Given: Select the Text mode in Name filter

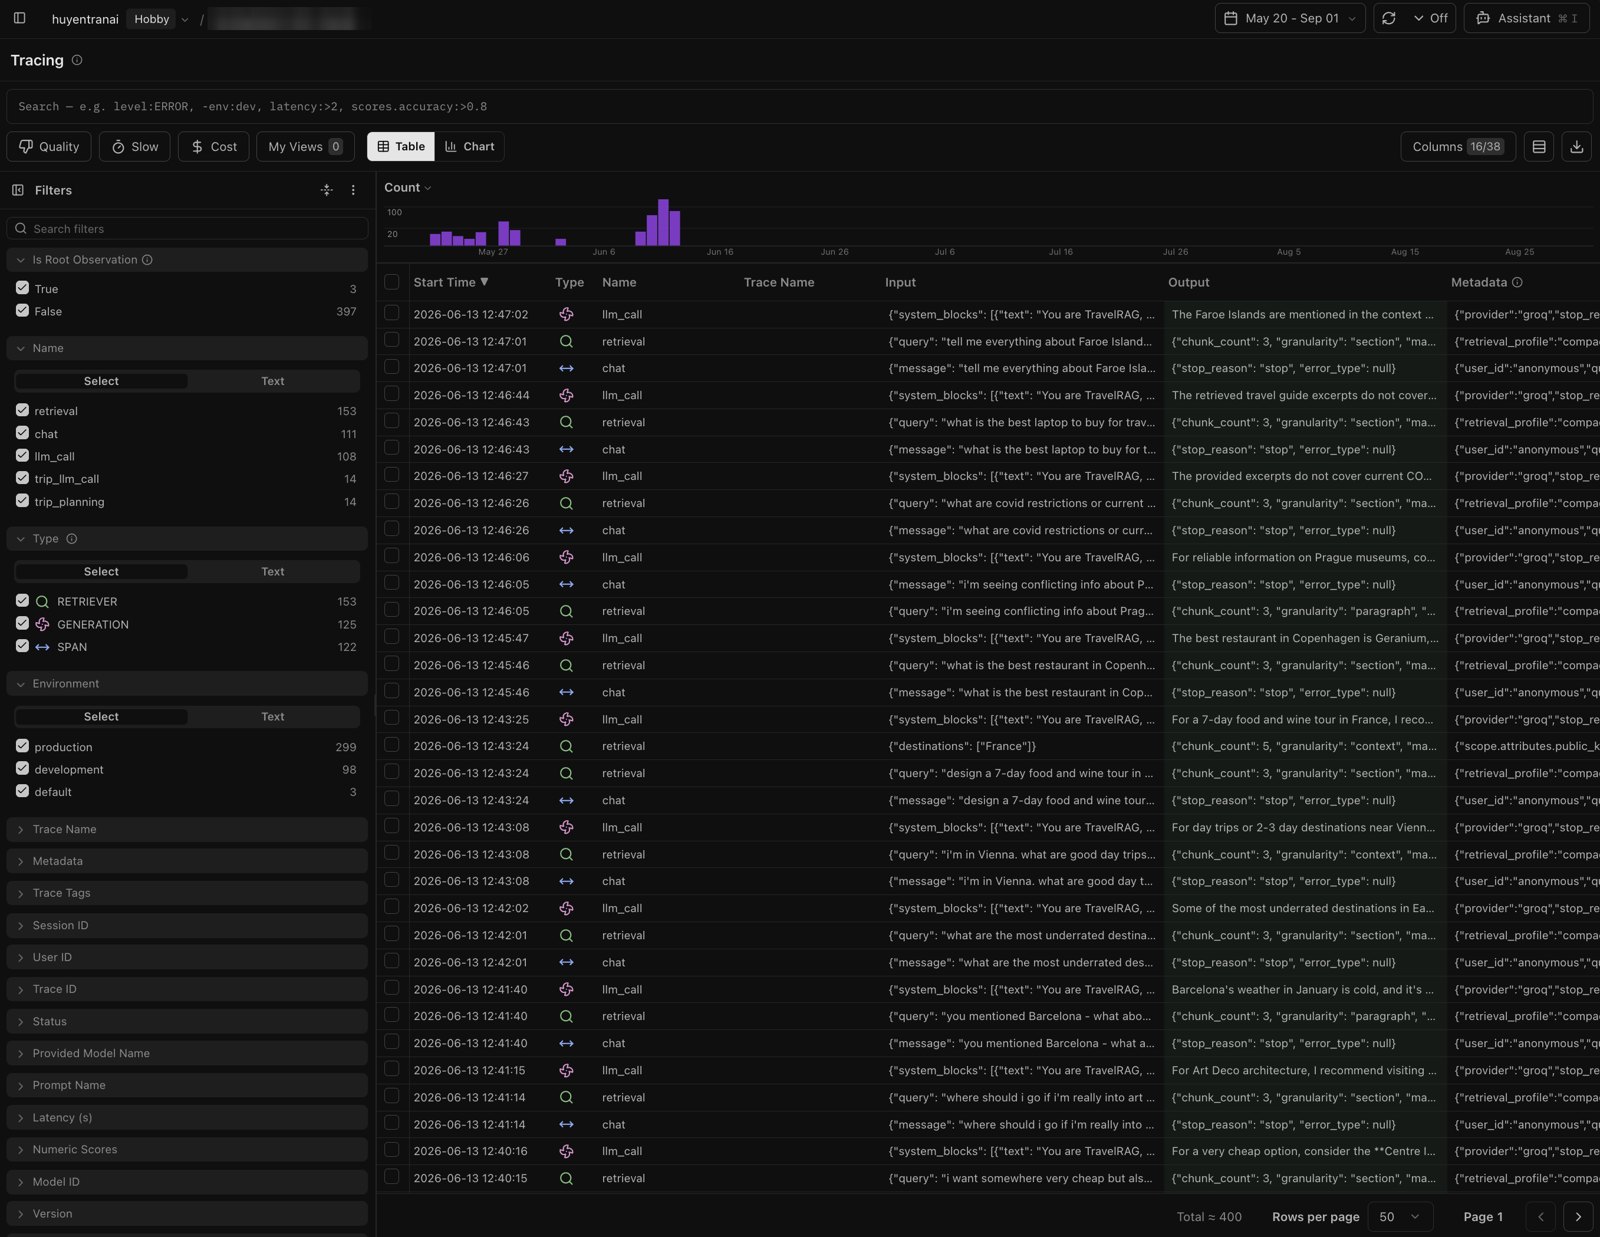Looking at the screenshot, I should click(x=273, y=381).
